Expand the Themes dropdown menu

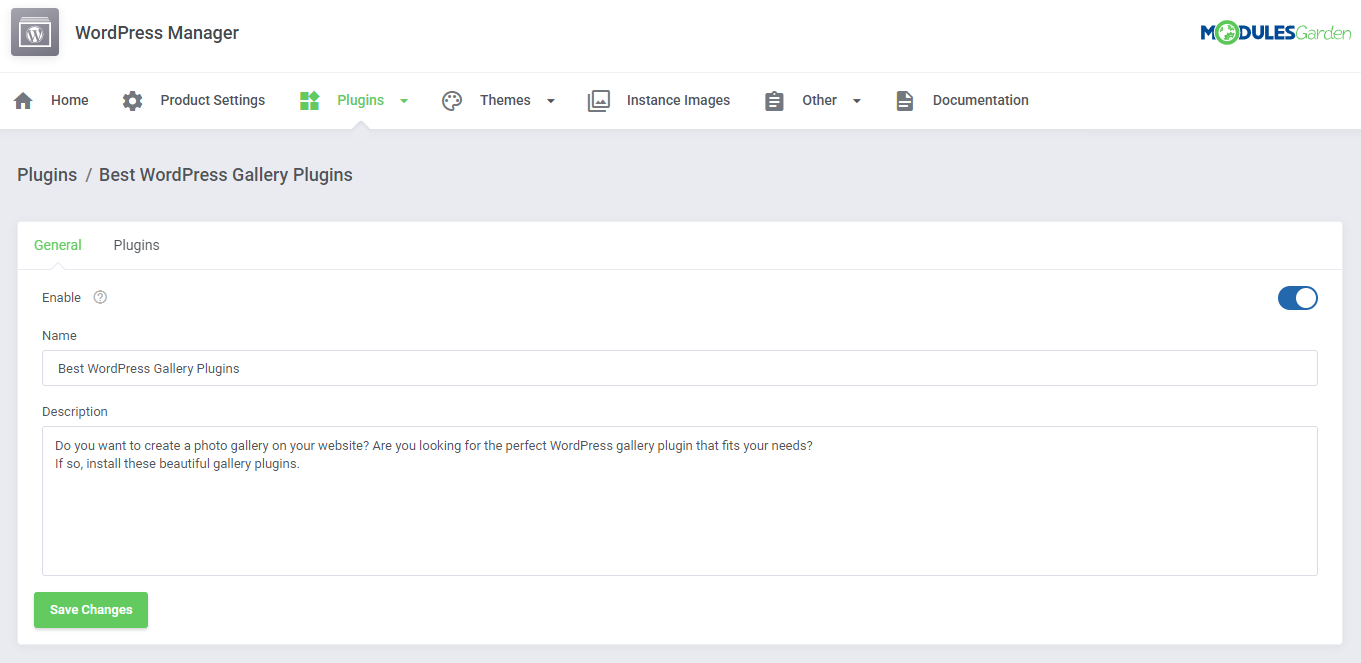coord(550,100)
